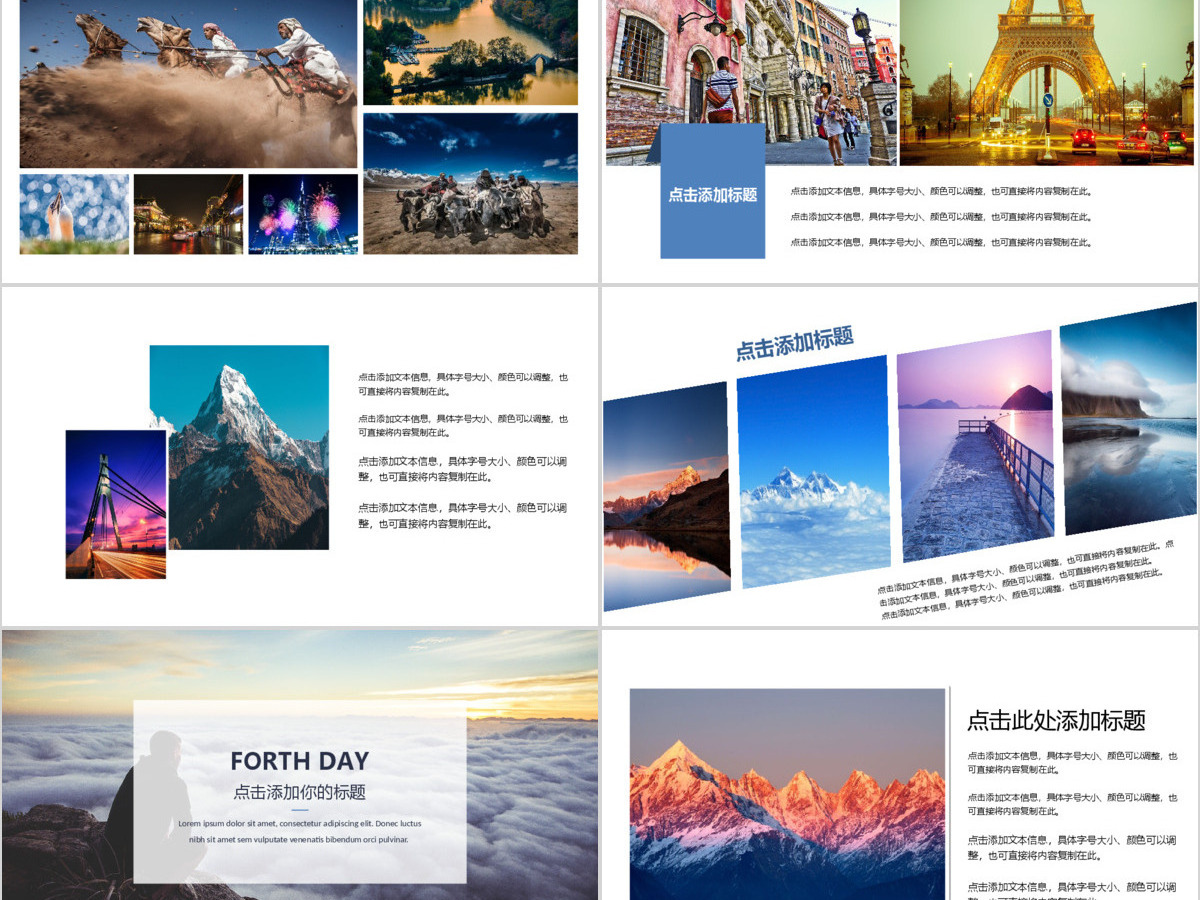Screen dimensions: 1200x900
Task: Click the cable bridge at dusk photo
Action: coord(116,504)
